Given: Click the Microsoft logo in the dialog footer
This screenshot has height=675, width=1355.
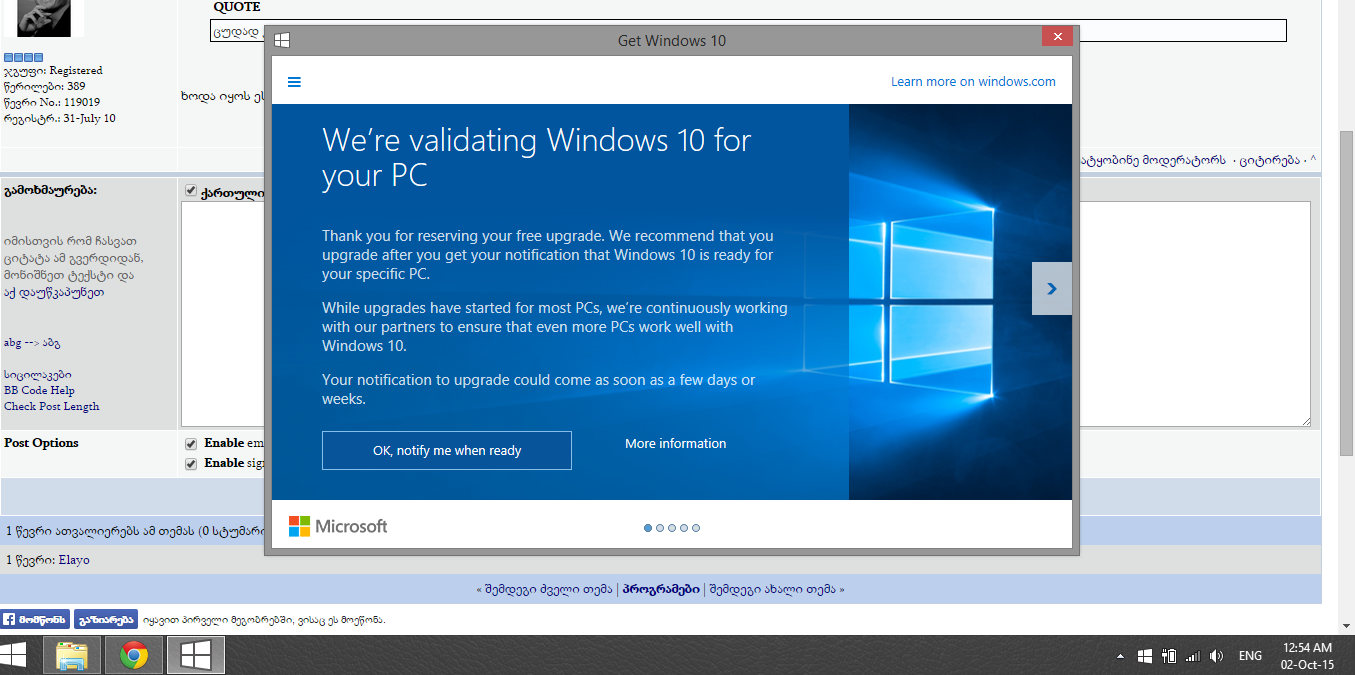Looking at the screenshot, I should (x=338, y=526).
